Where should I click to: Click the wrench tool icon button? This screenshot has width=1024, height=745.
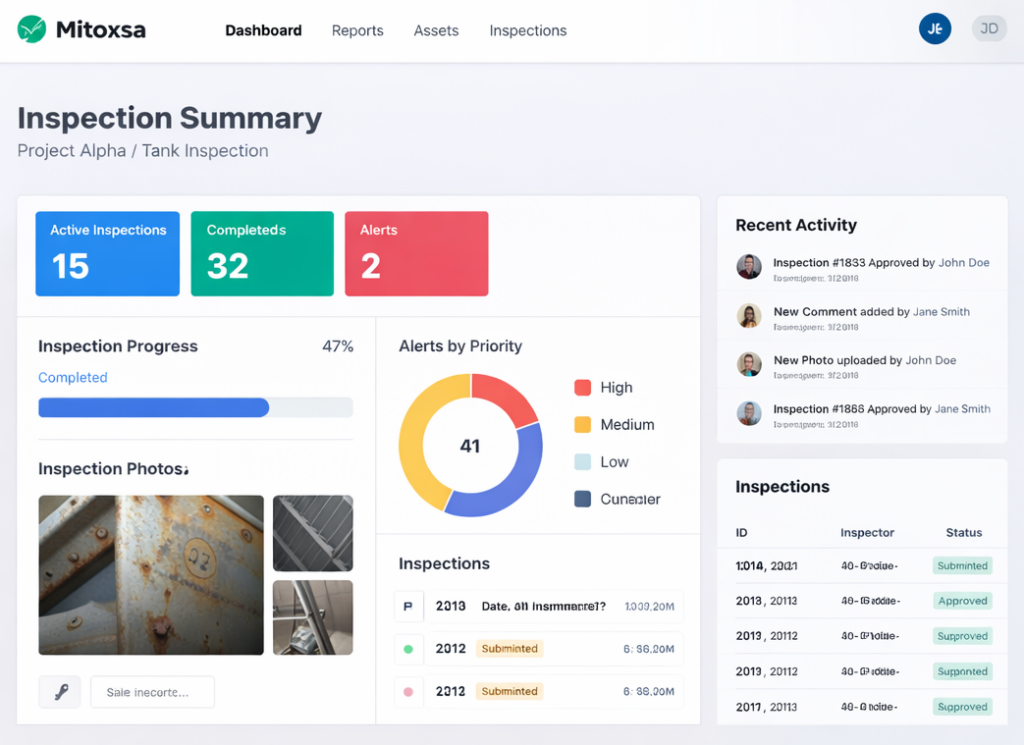60,692
